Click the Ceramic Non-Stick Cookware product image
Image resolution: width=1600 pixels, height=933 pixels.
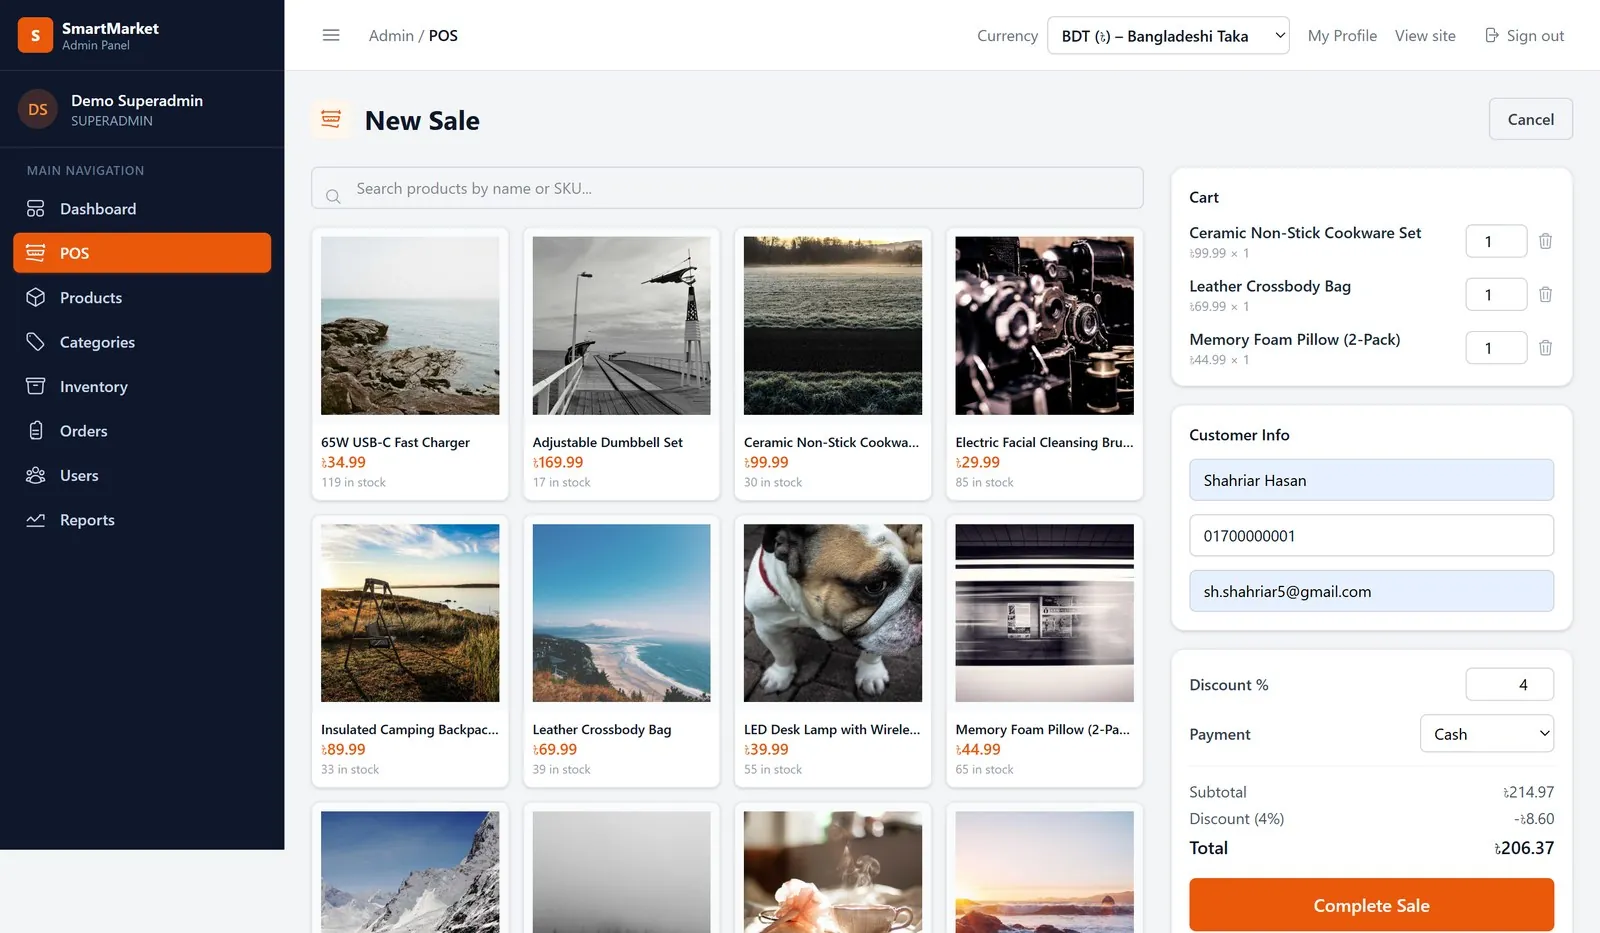pos(833,326)
